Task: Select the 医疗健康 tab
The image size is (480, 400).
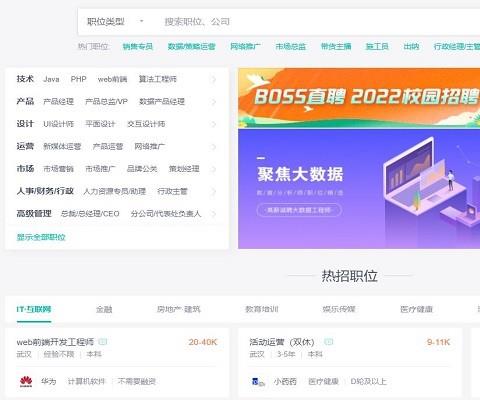Action: point(416,309)
